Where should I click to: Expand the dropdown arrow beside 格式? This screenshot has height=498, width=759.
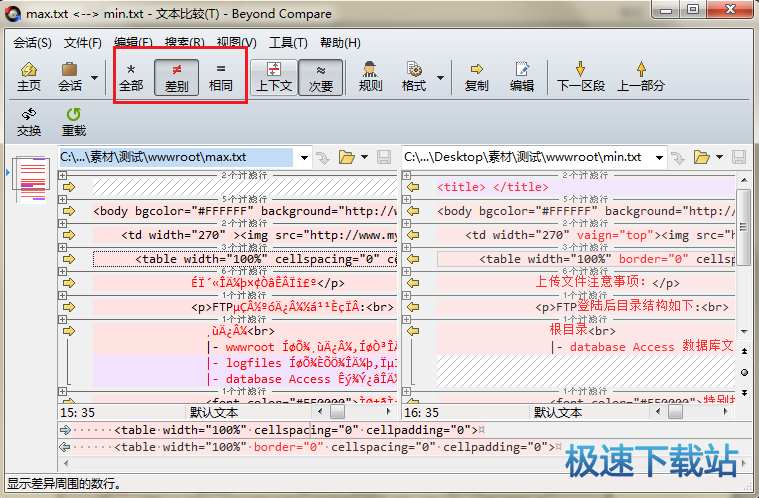point(440,77)
